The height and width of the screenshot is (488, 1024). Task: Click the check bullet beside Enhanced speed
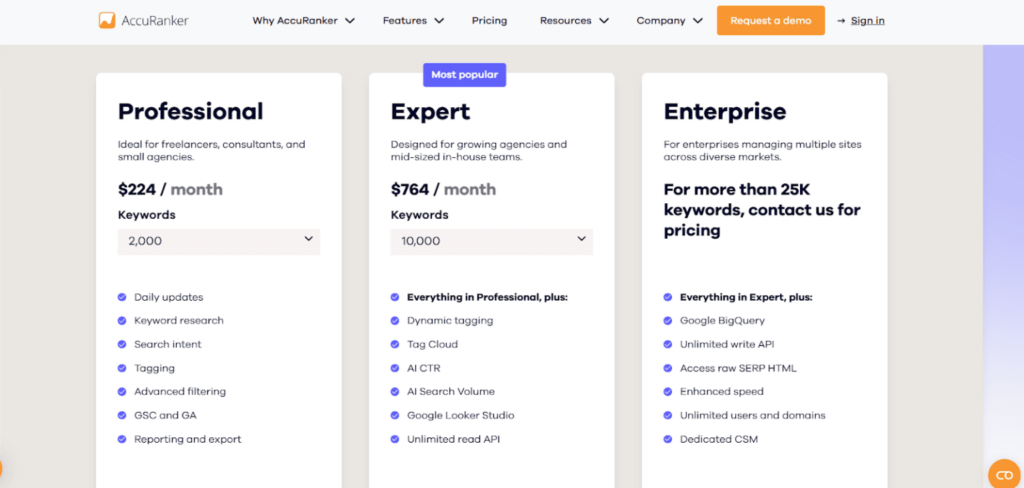(668, 392)
